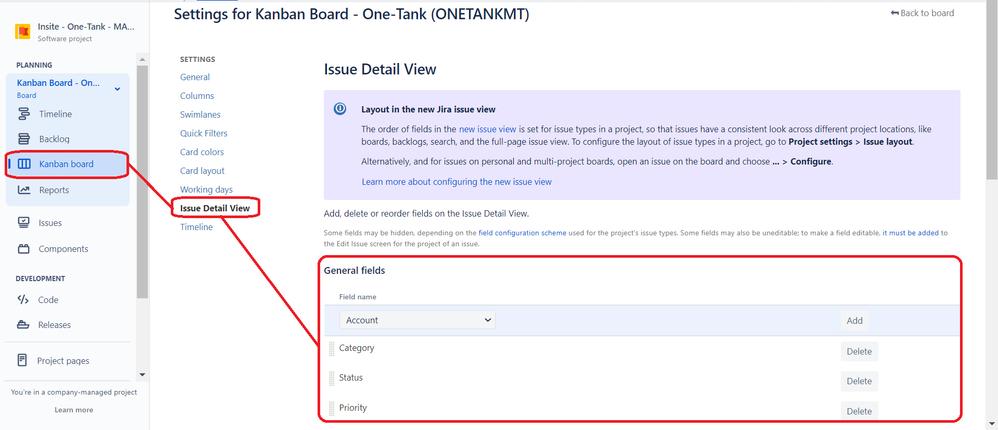
Task: Select the General settings tab
Action: [x=195, y=77]
